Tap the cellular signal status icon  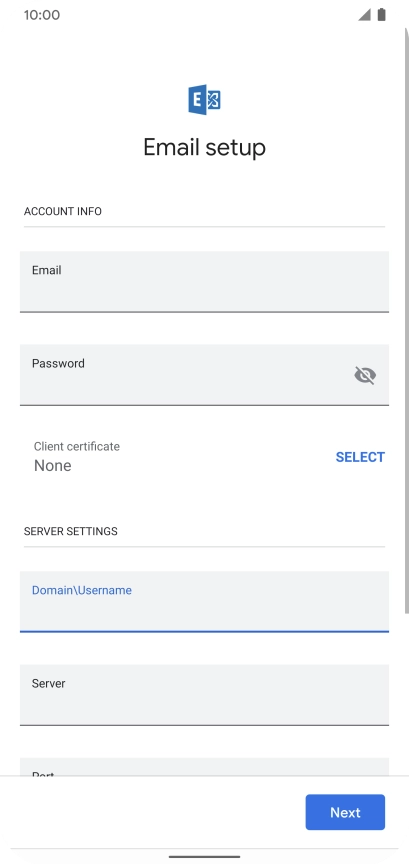point(364,15)
